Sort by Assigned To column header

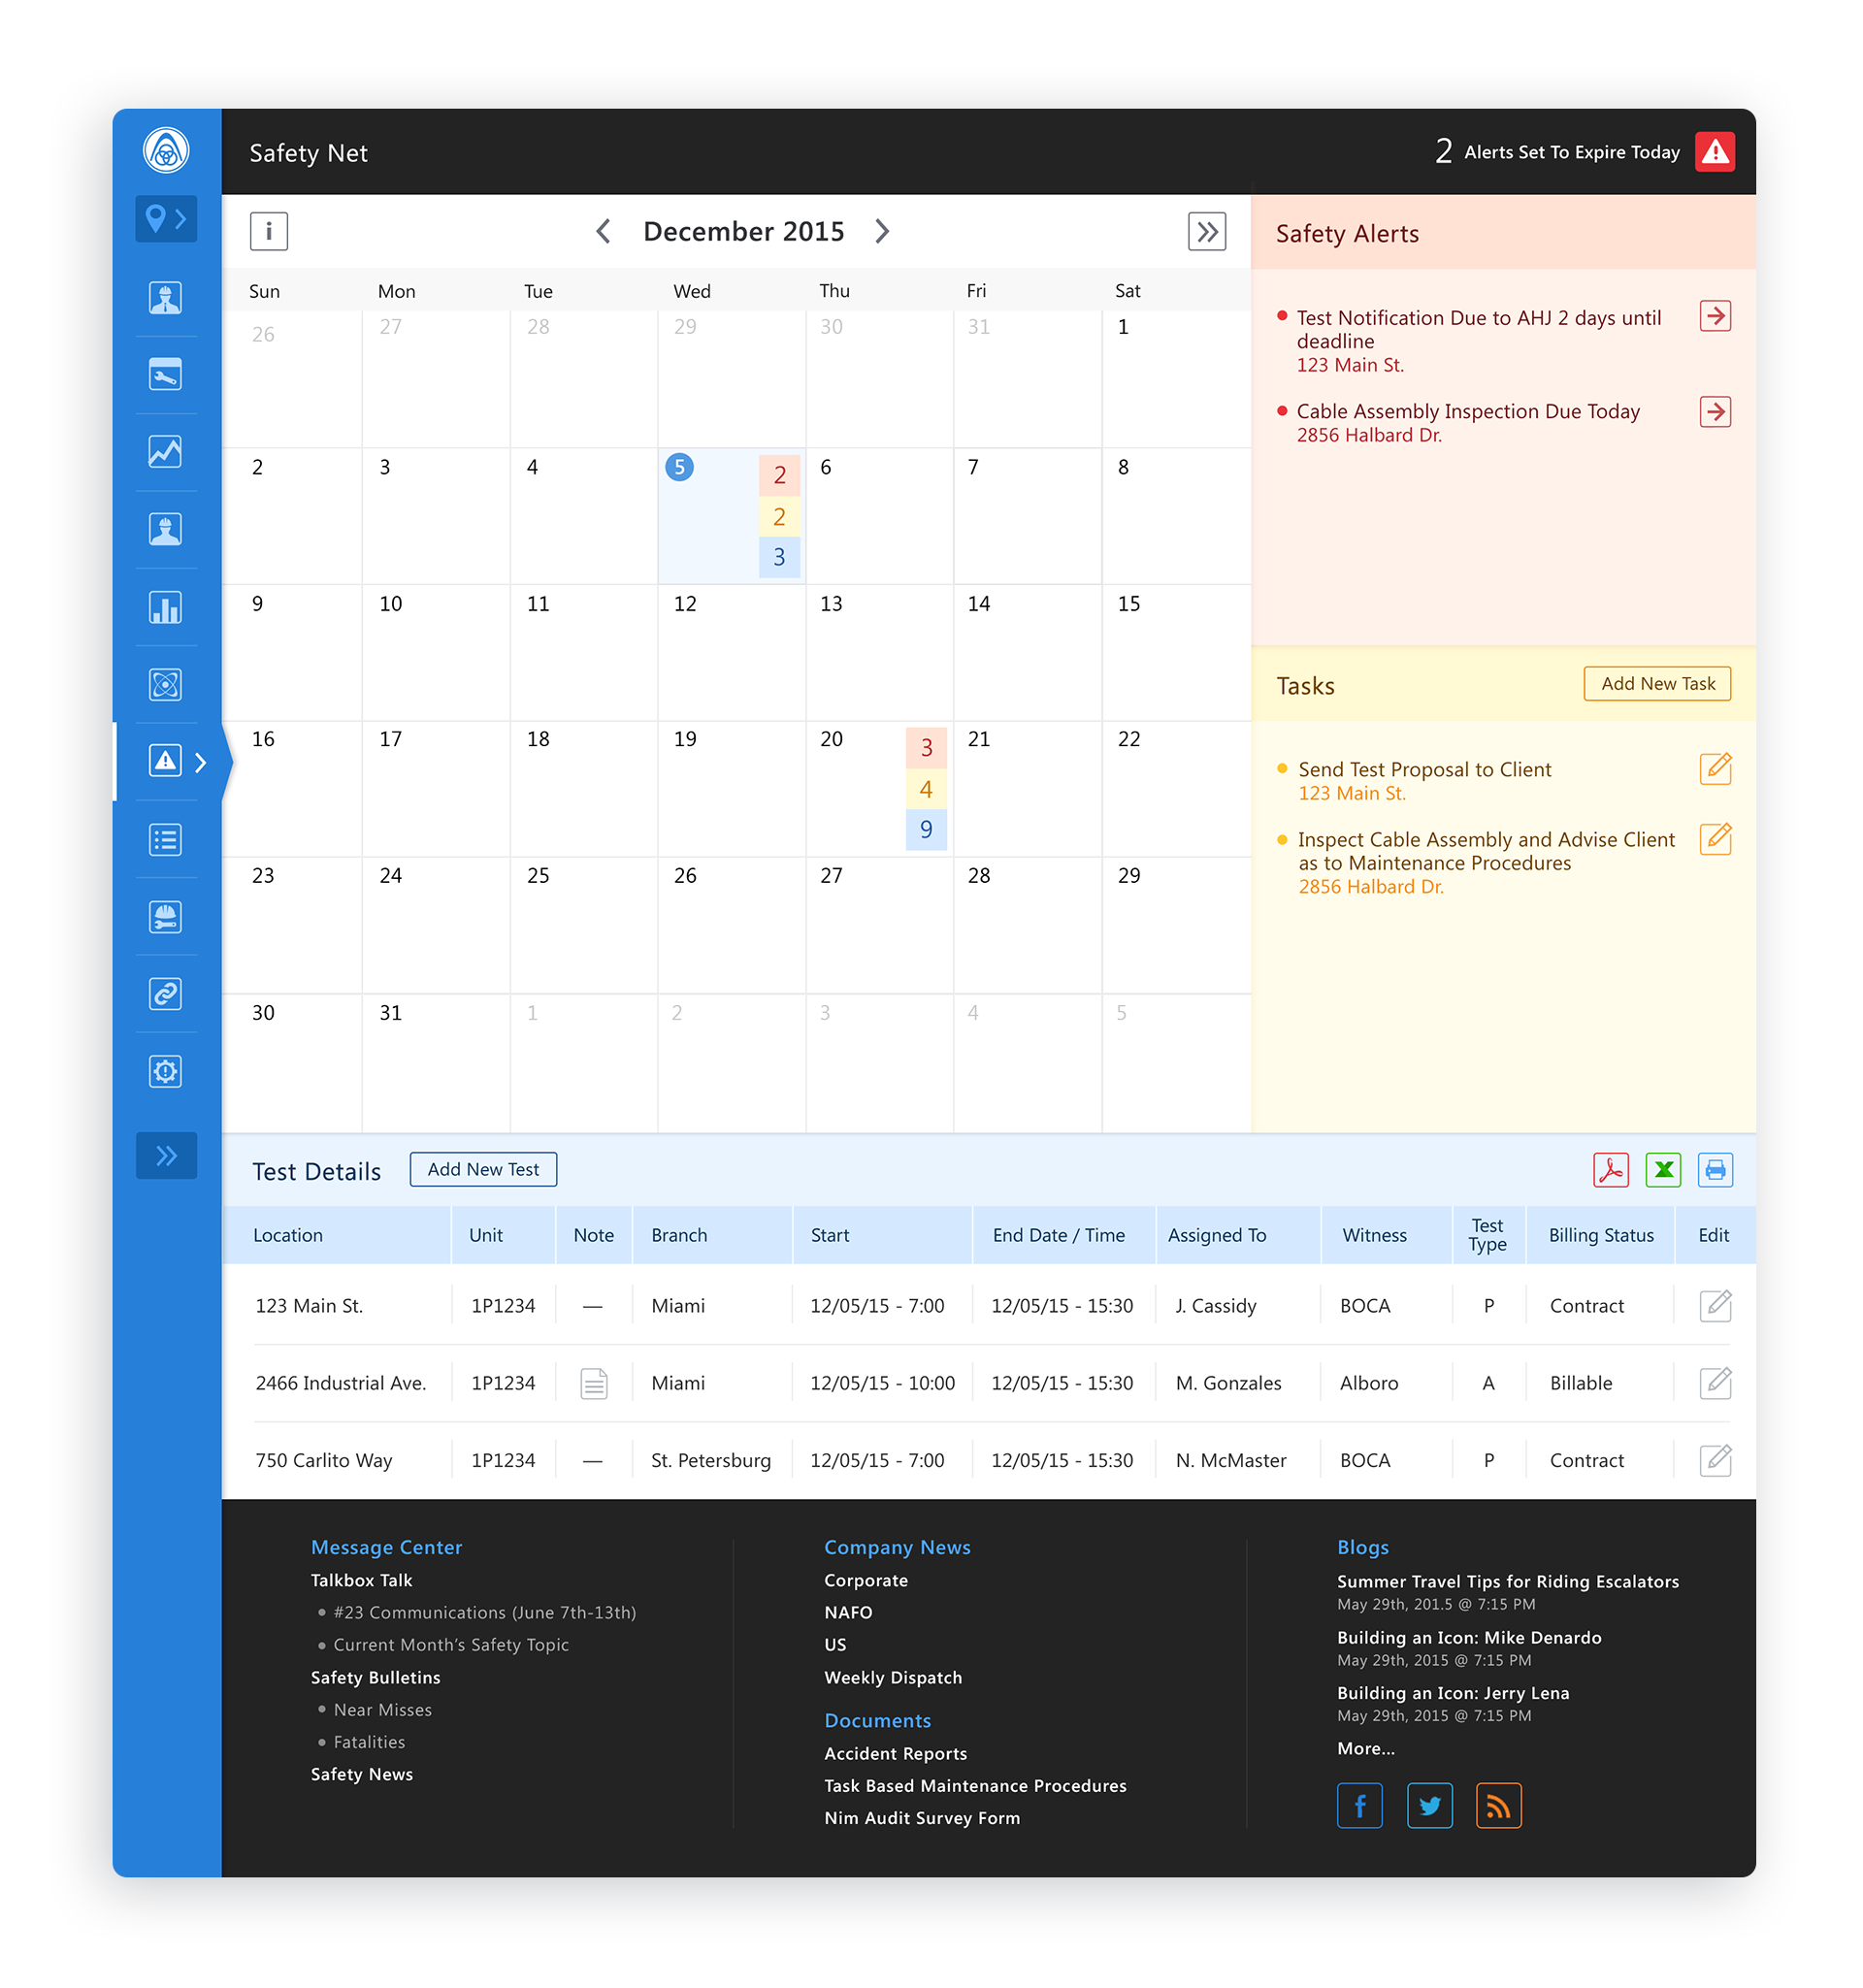click(1217, 1235)
